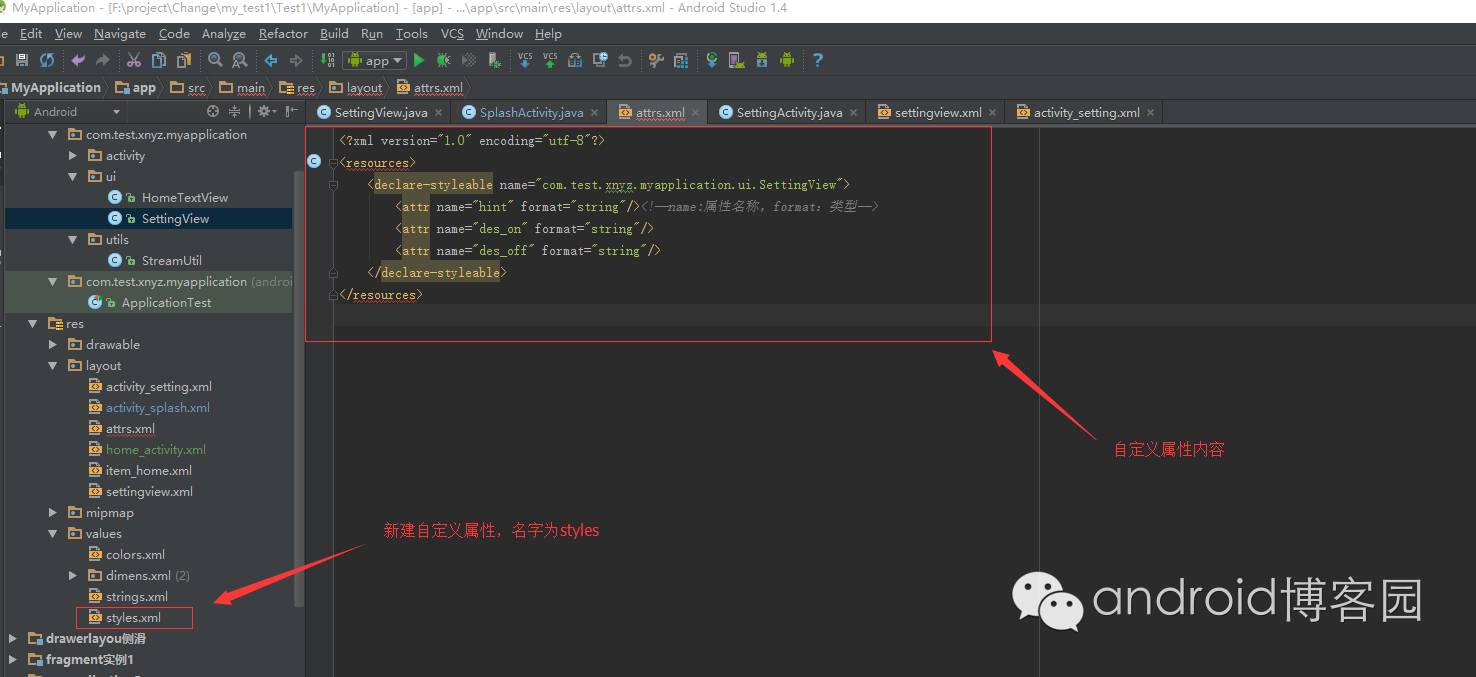
Task: Click the Synchronize toolbar icon
Action: [47, 60]
